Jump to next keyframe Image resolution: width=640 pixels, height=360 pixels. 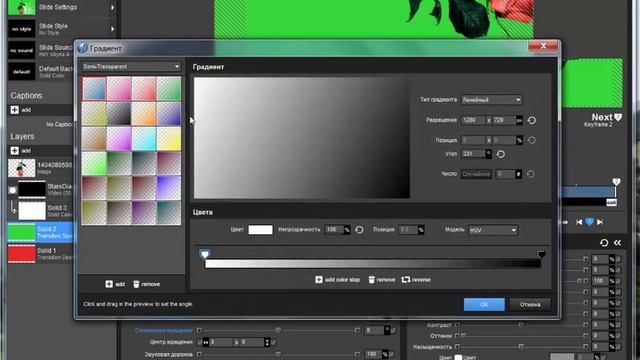(600, 222)
